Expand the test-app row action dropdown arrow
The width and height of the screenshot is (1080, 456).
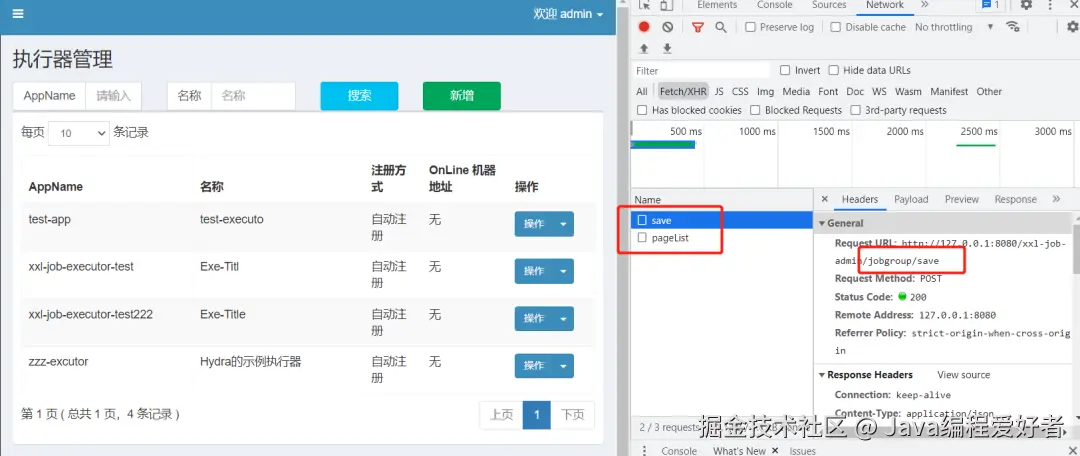(563, 224)
